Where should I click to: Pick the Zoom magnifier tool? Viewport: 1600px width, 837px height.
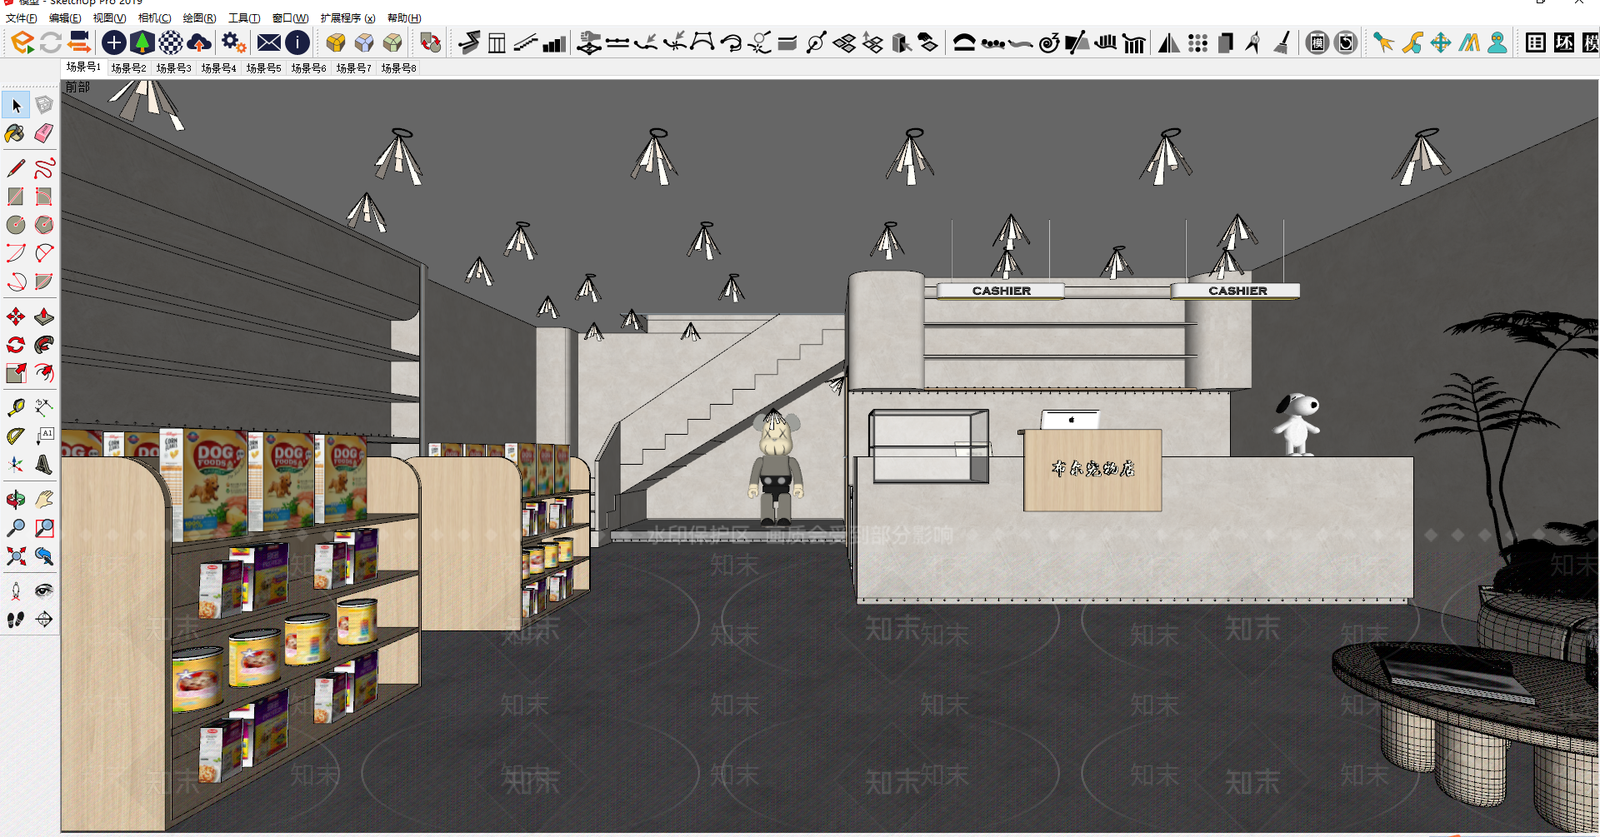16,528
